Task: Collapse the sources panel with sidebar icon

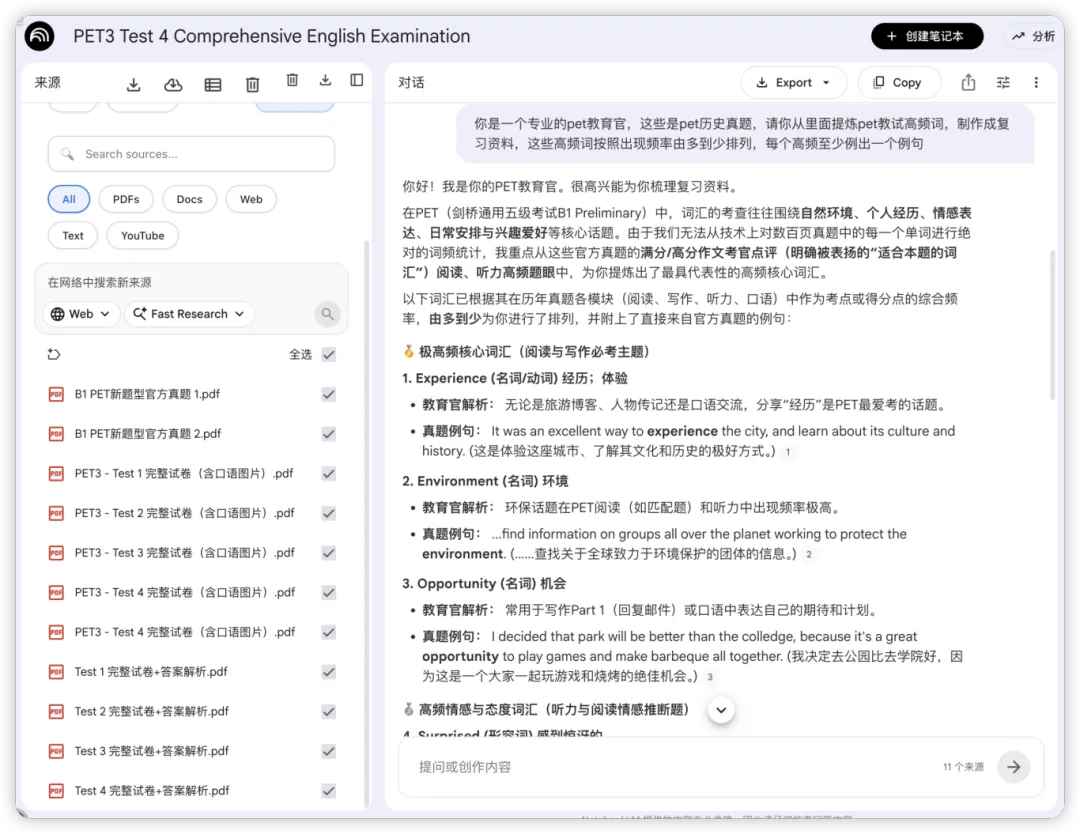Action: tap(357, 80)
